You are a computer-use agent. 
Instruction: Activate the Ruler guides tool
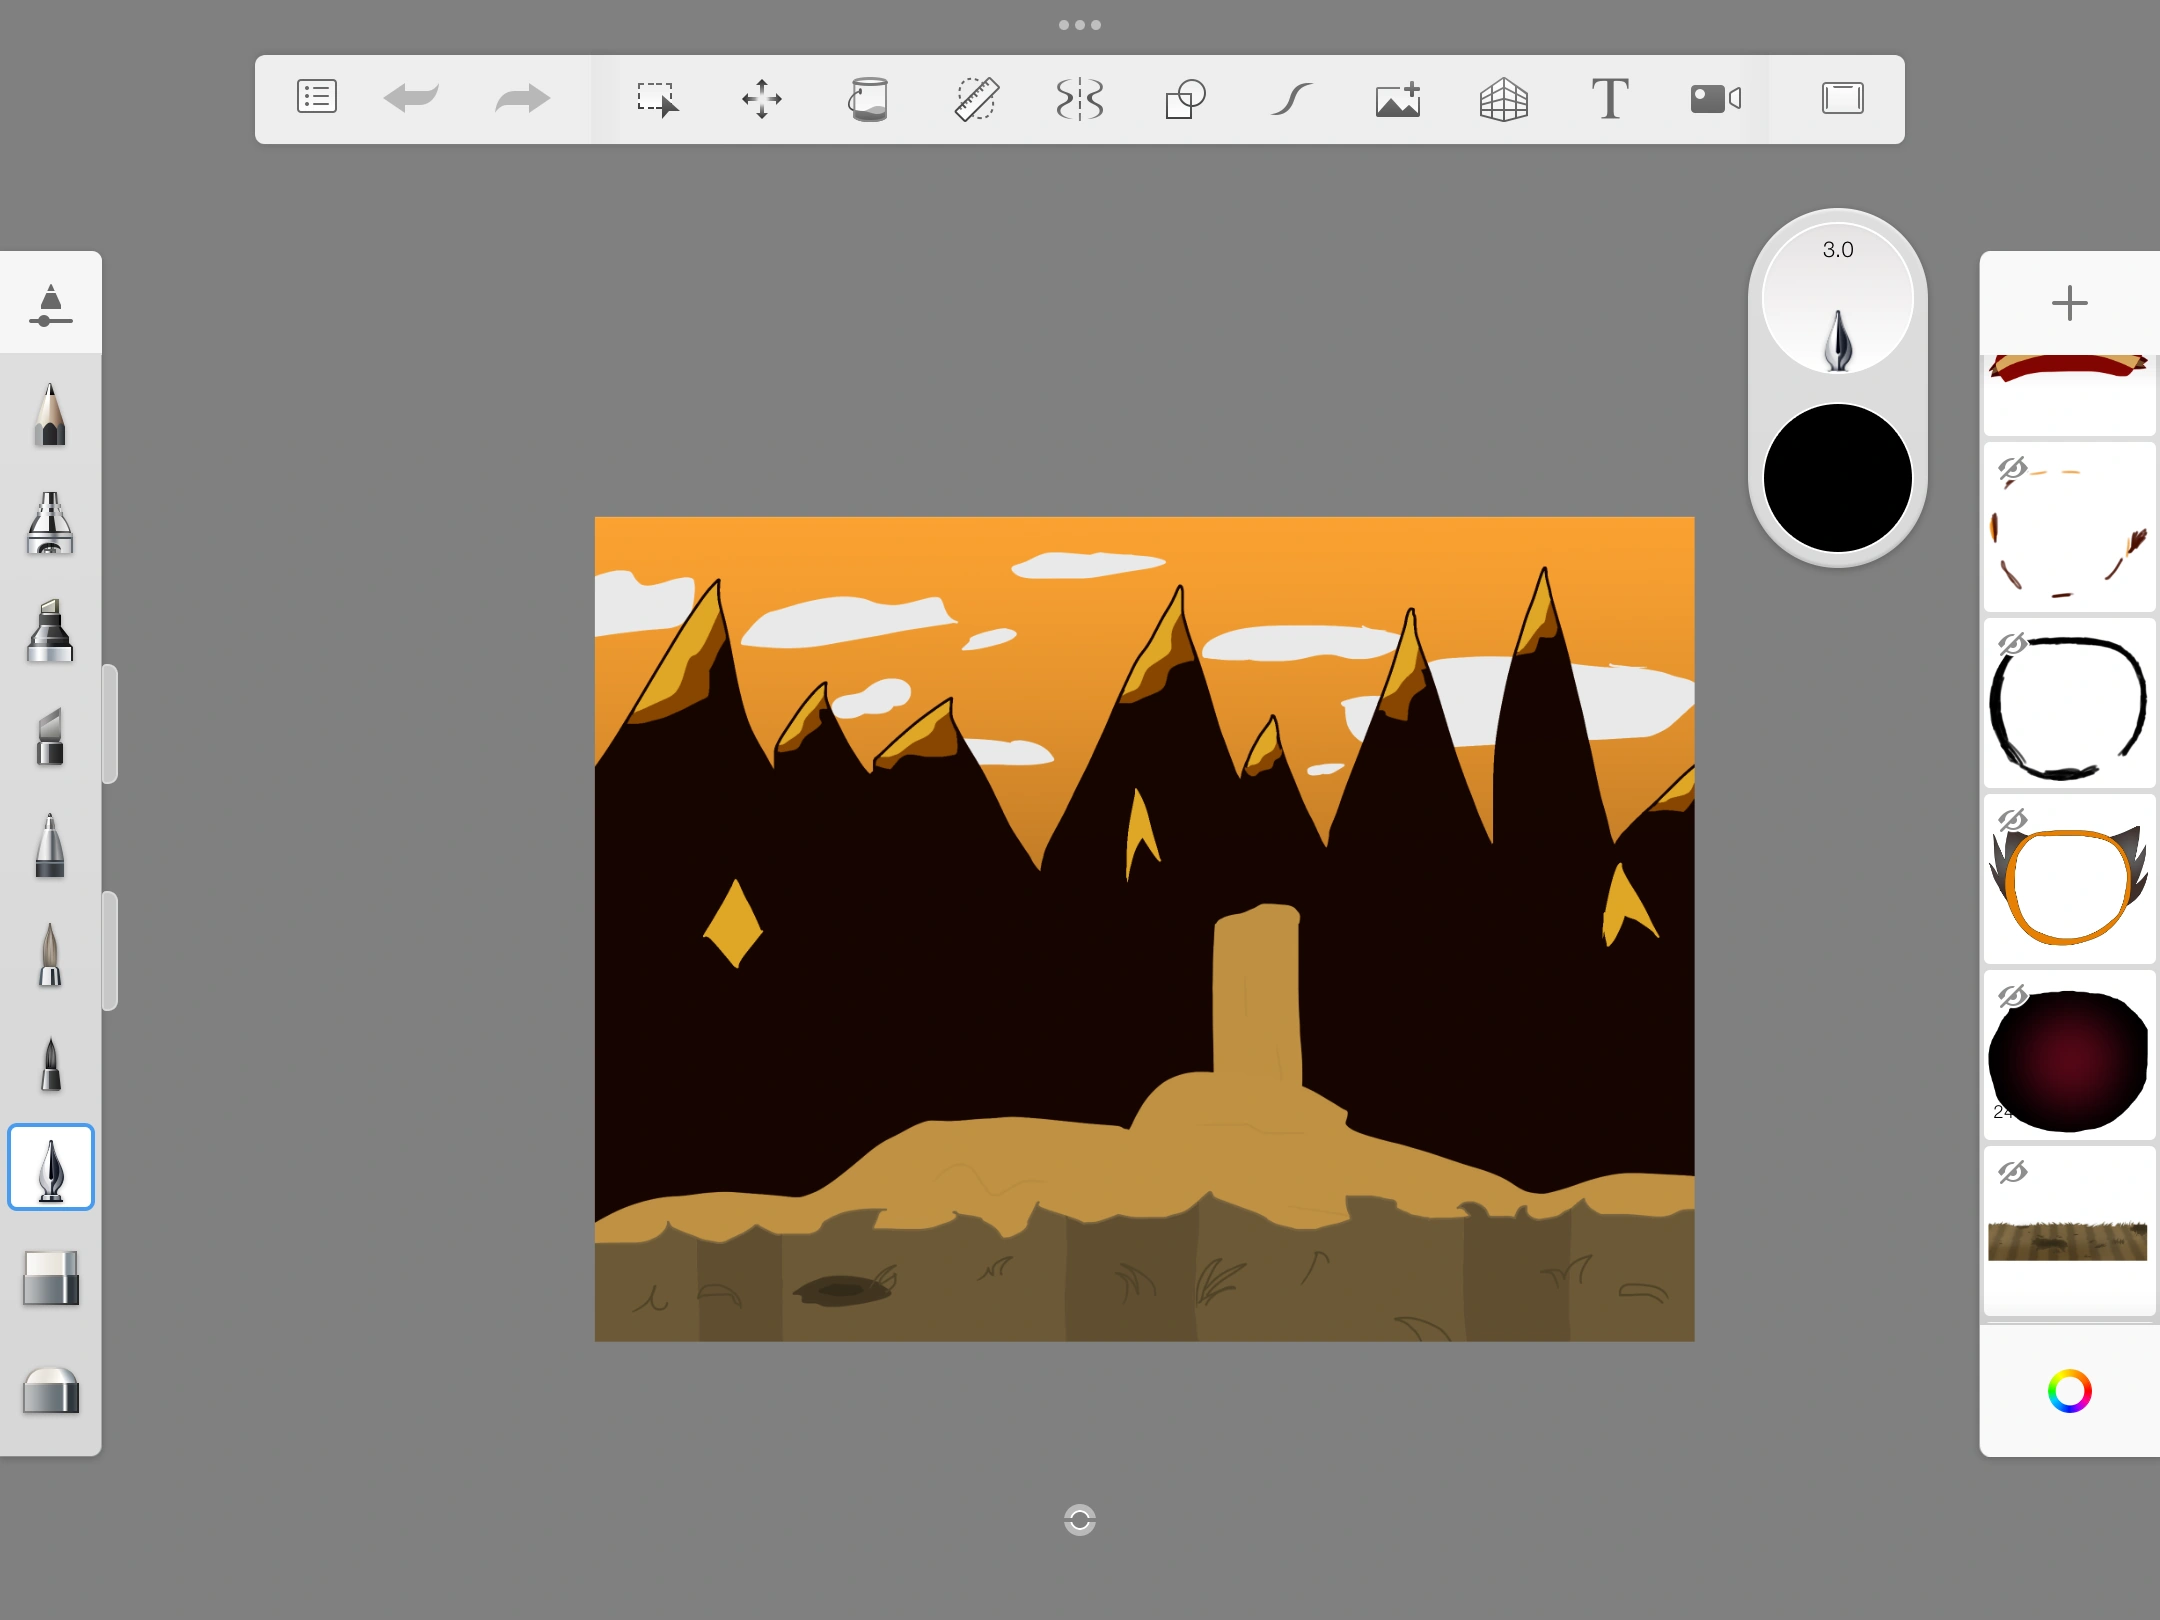975,99
